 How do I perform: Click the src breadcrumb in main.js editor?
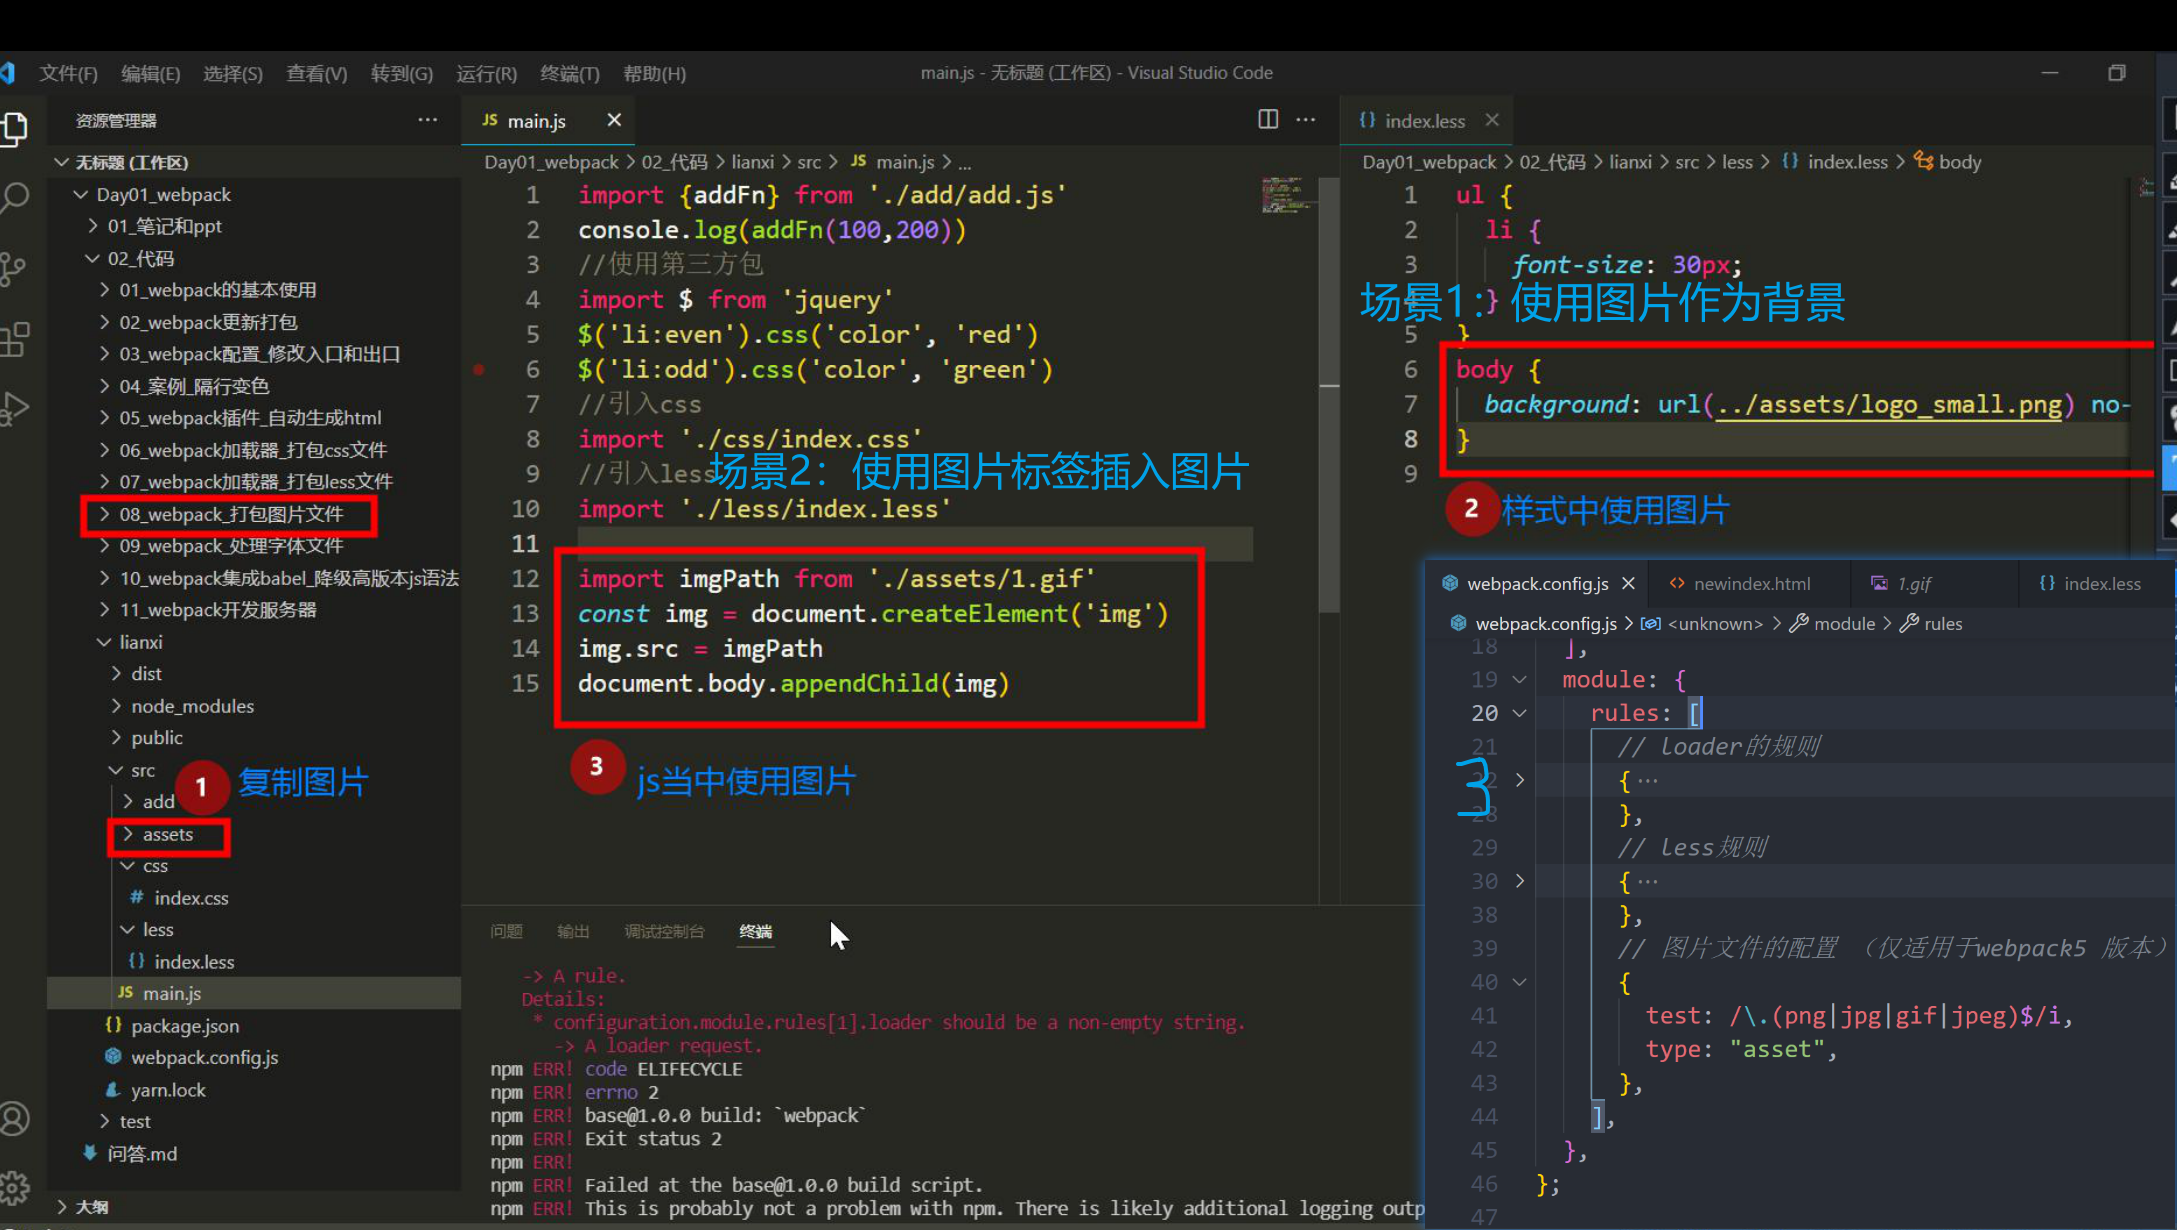[x=809, y=162]
